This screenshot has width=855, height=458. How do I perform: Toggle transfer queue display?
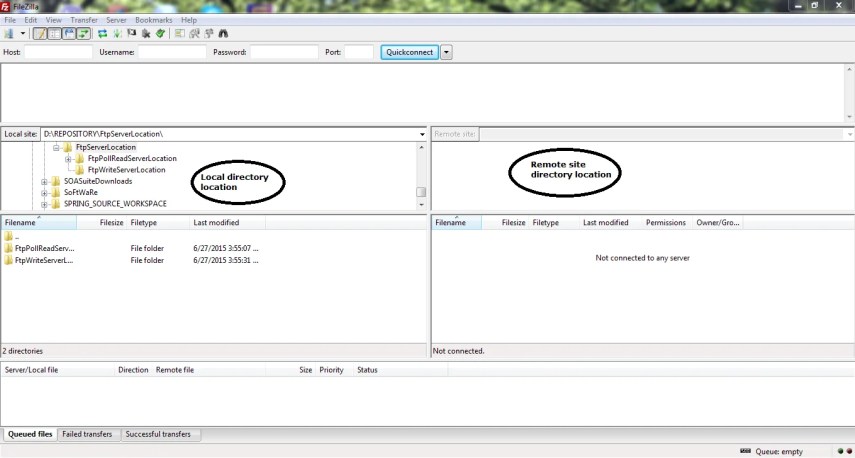(x=83, y=34)
